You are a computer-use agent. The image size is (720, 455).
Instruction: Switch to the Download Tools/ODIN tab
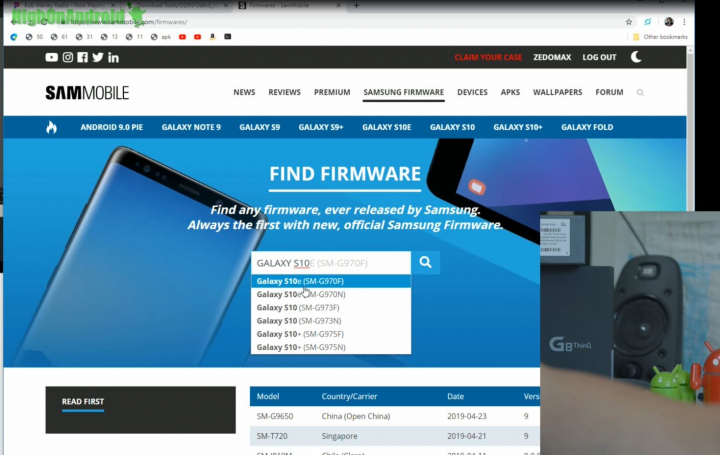177,6
